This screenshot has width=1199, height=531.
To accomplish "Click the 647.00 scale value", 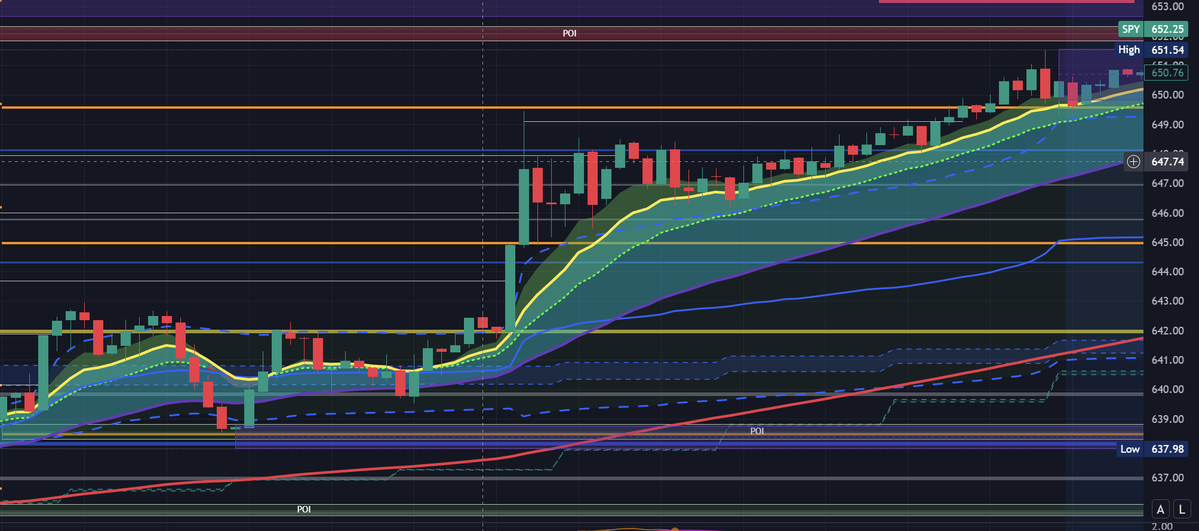I will 1168,184.
